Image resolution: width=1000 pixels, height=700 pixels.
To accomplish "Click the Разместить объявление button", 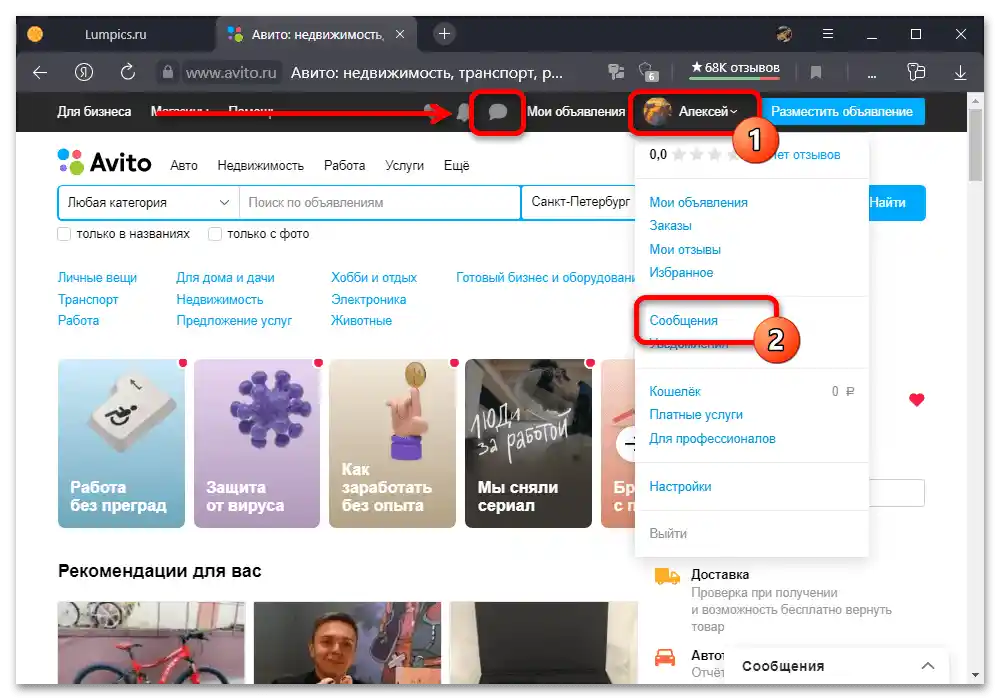I will pos(842,112).
